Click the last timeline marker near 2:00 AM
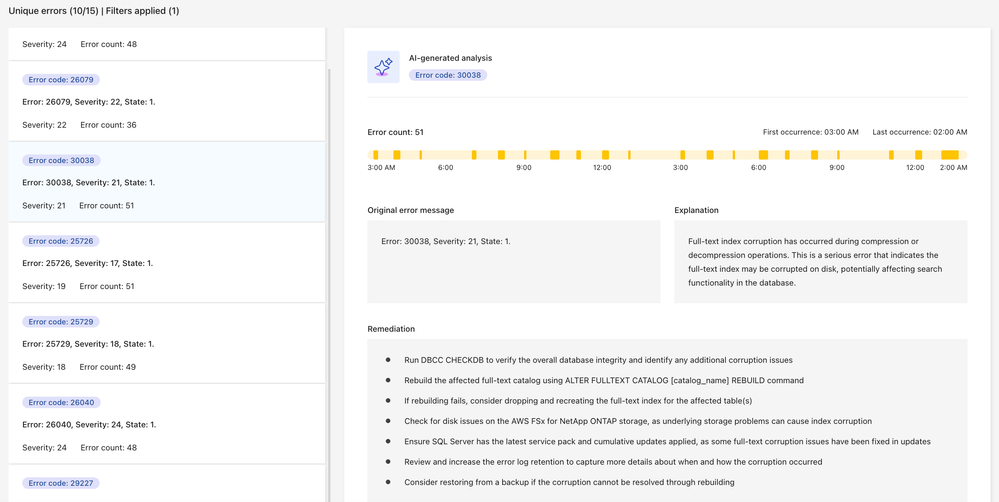 (x=950, y=155)
